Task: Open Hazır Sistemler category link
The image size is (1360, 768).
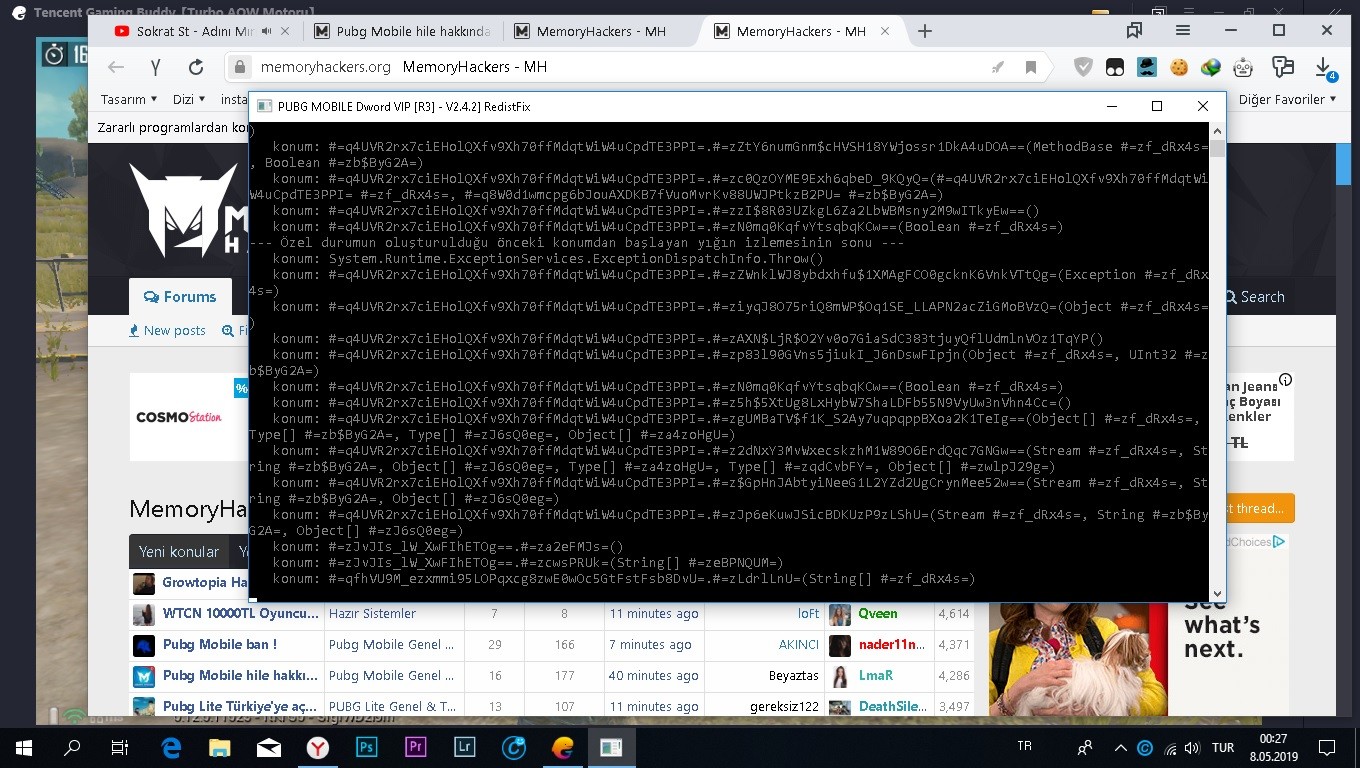Action: pyautogui.click(x=372, y=613)
